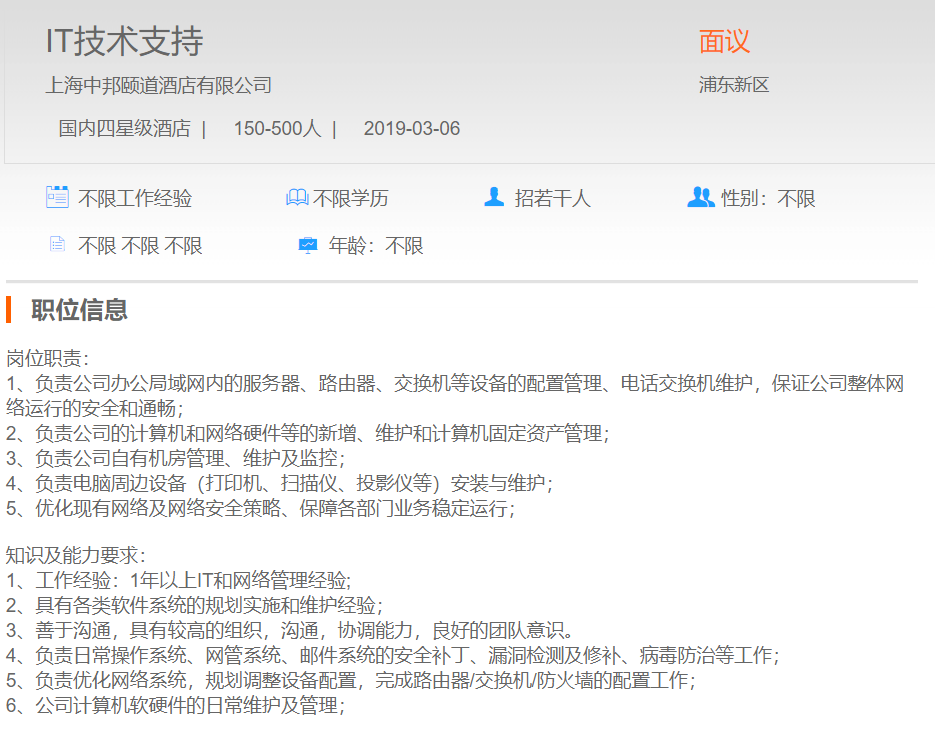Screen dimensions: 935x734
Task: Click the 国内四星级酒店 company type
Action: [124, 129]
